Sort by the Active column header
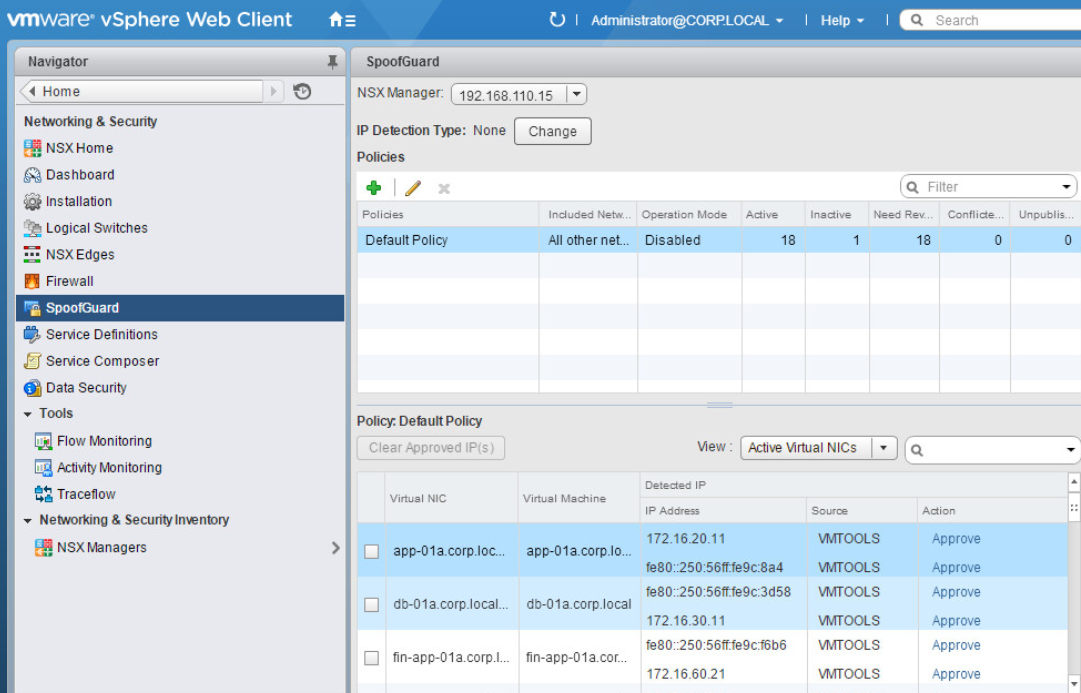 773,214
